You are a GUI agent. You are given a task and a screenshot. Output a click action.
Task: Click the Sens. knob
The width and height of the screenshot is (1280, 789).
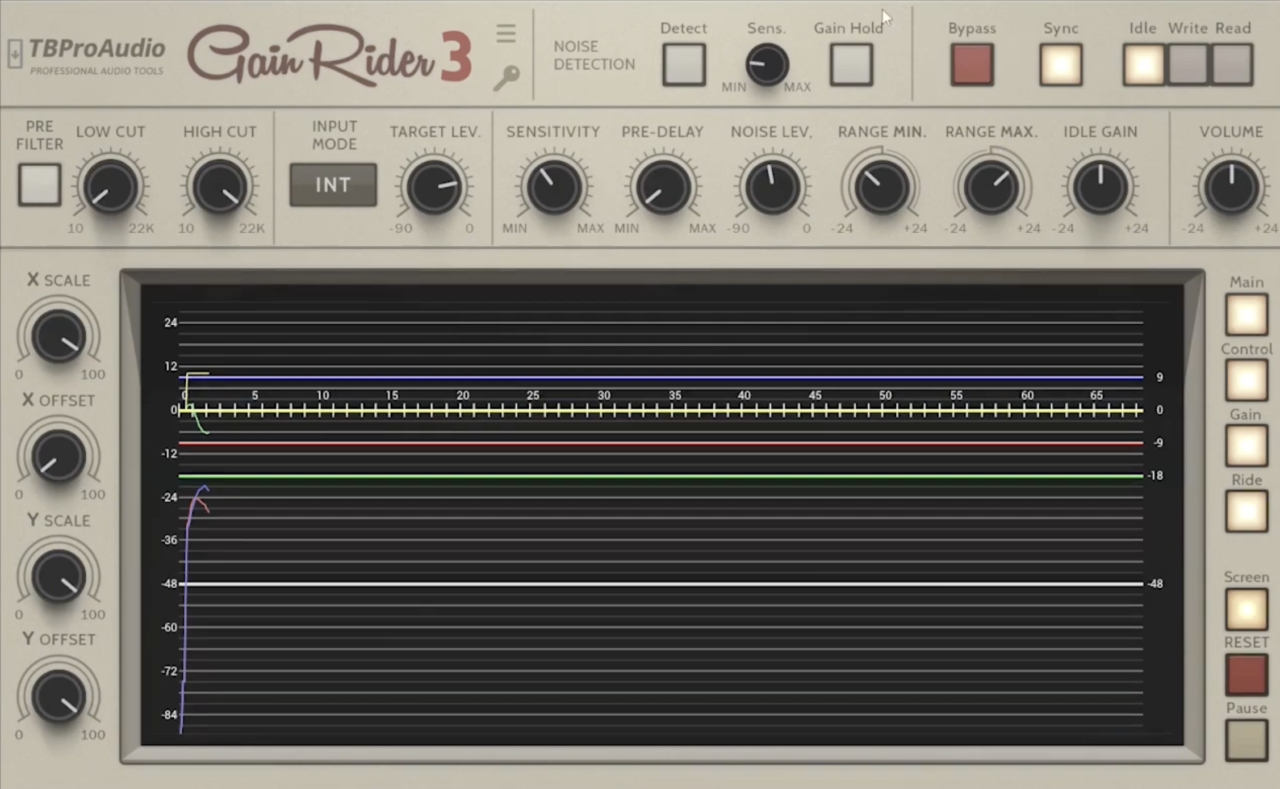click(x=767, y=65)
